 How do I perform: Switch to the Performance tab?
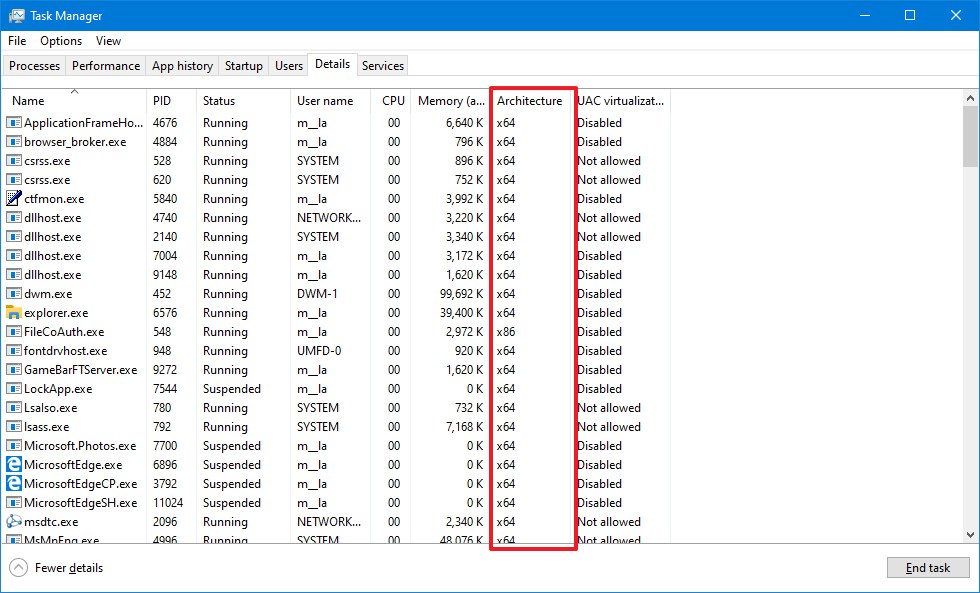pyautogui.click(x=106, y=66)
